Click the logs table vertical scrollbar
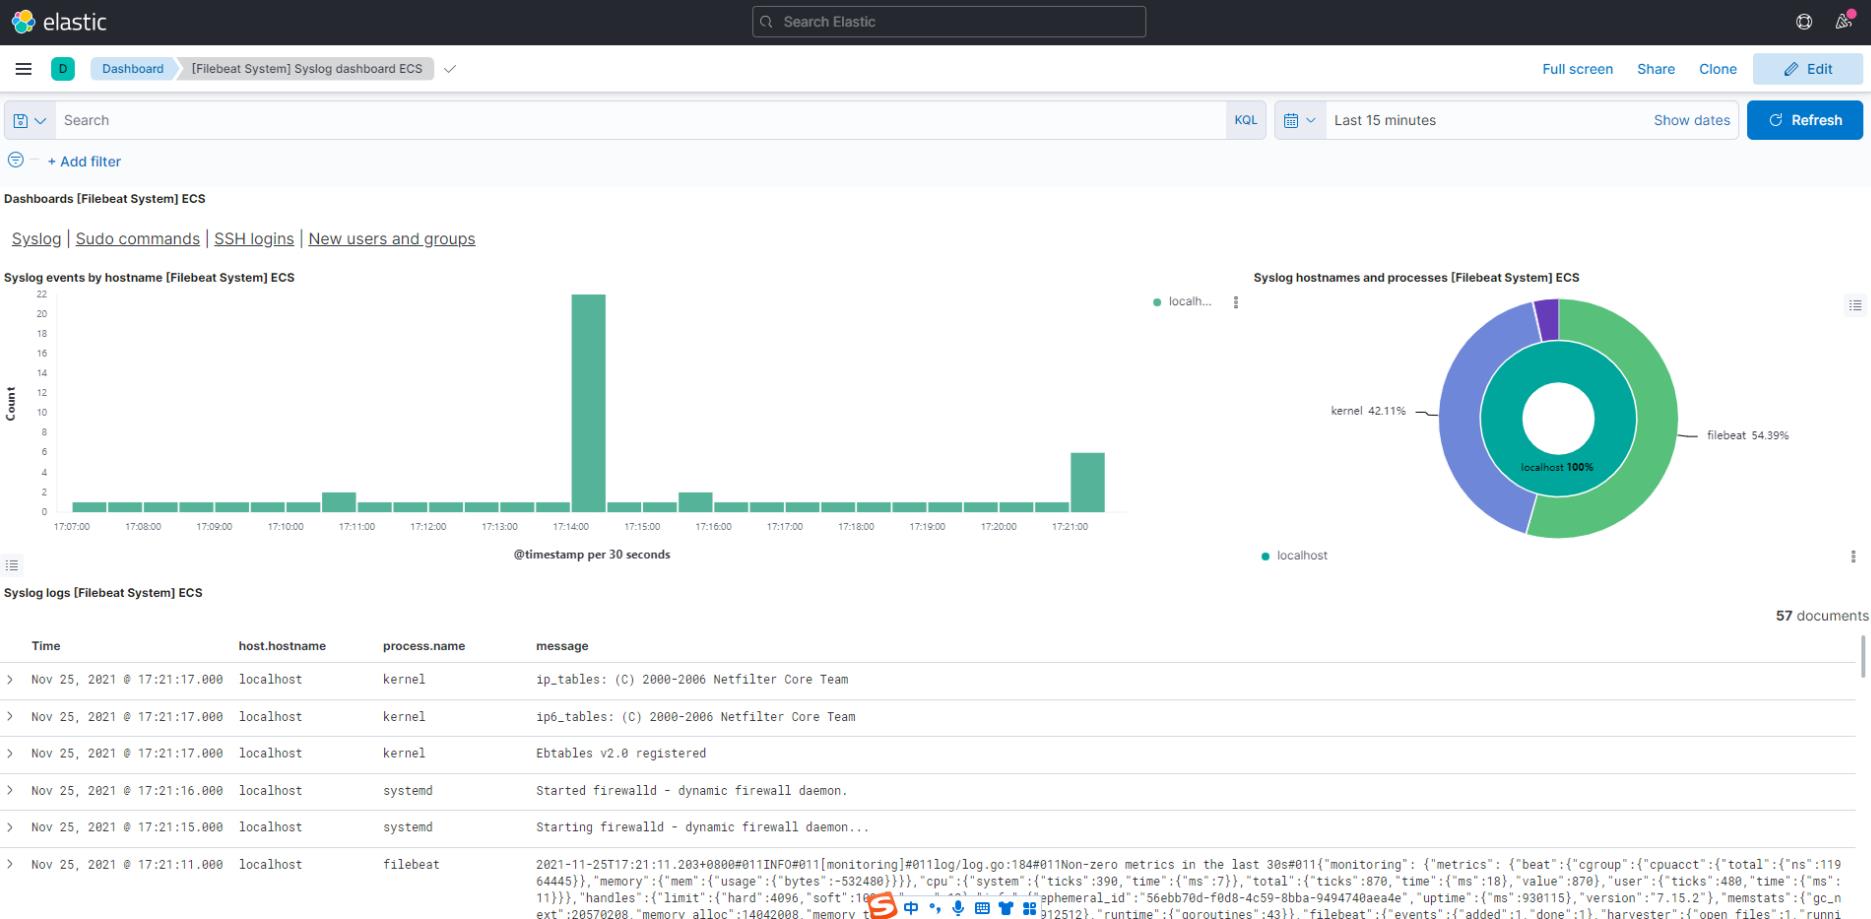This screenshot has width=1871, height=919. point(1862,656)
